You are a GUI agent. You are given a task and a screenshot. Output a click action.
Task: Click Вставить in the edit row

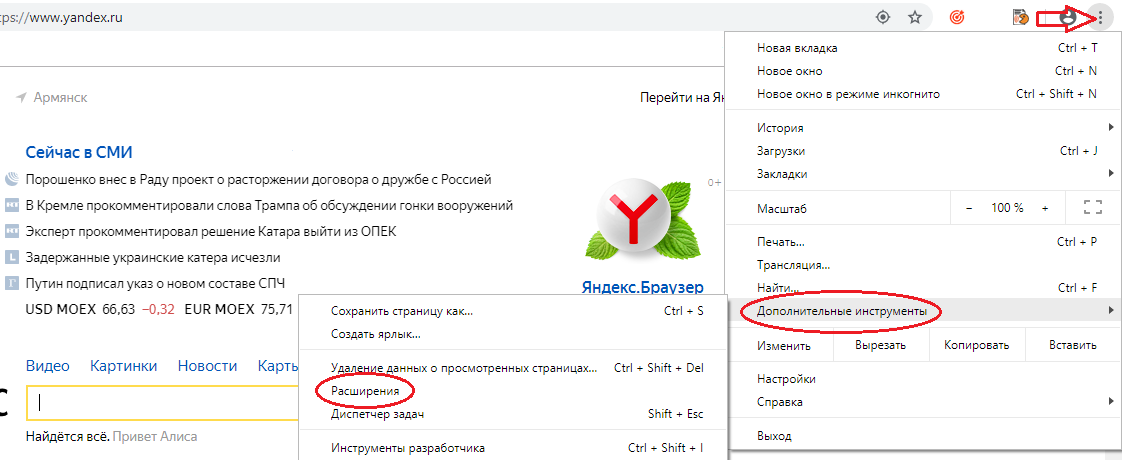click(x=1073, y=346)
